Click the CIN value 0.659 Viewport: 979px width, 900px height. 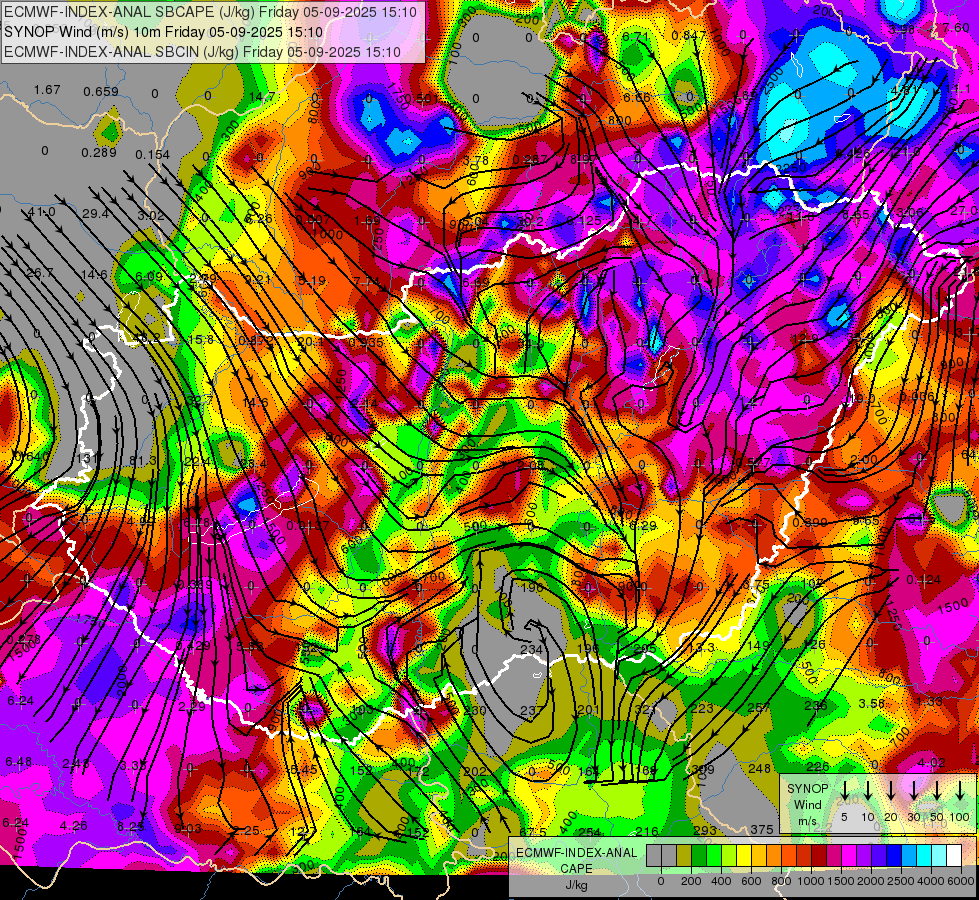101,91
